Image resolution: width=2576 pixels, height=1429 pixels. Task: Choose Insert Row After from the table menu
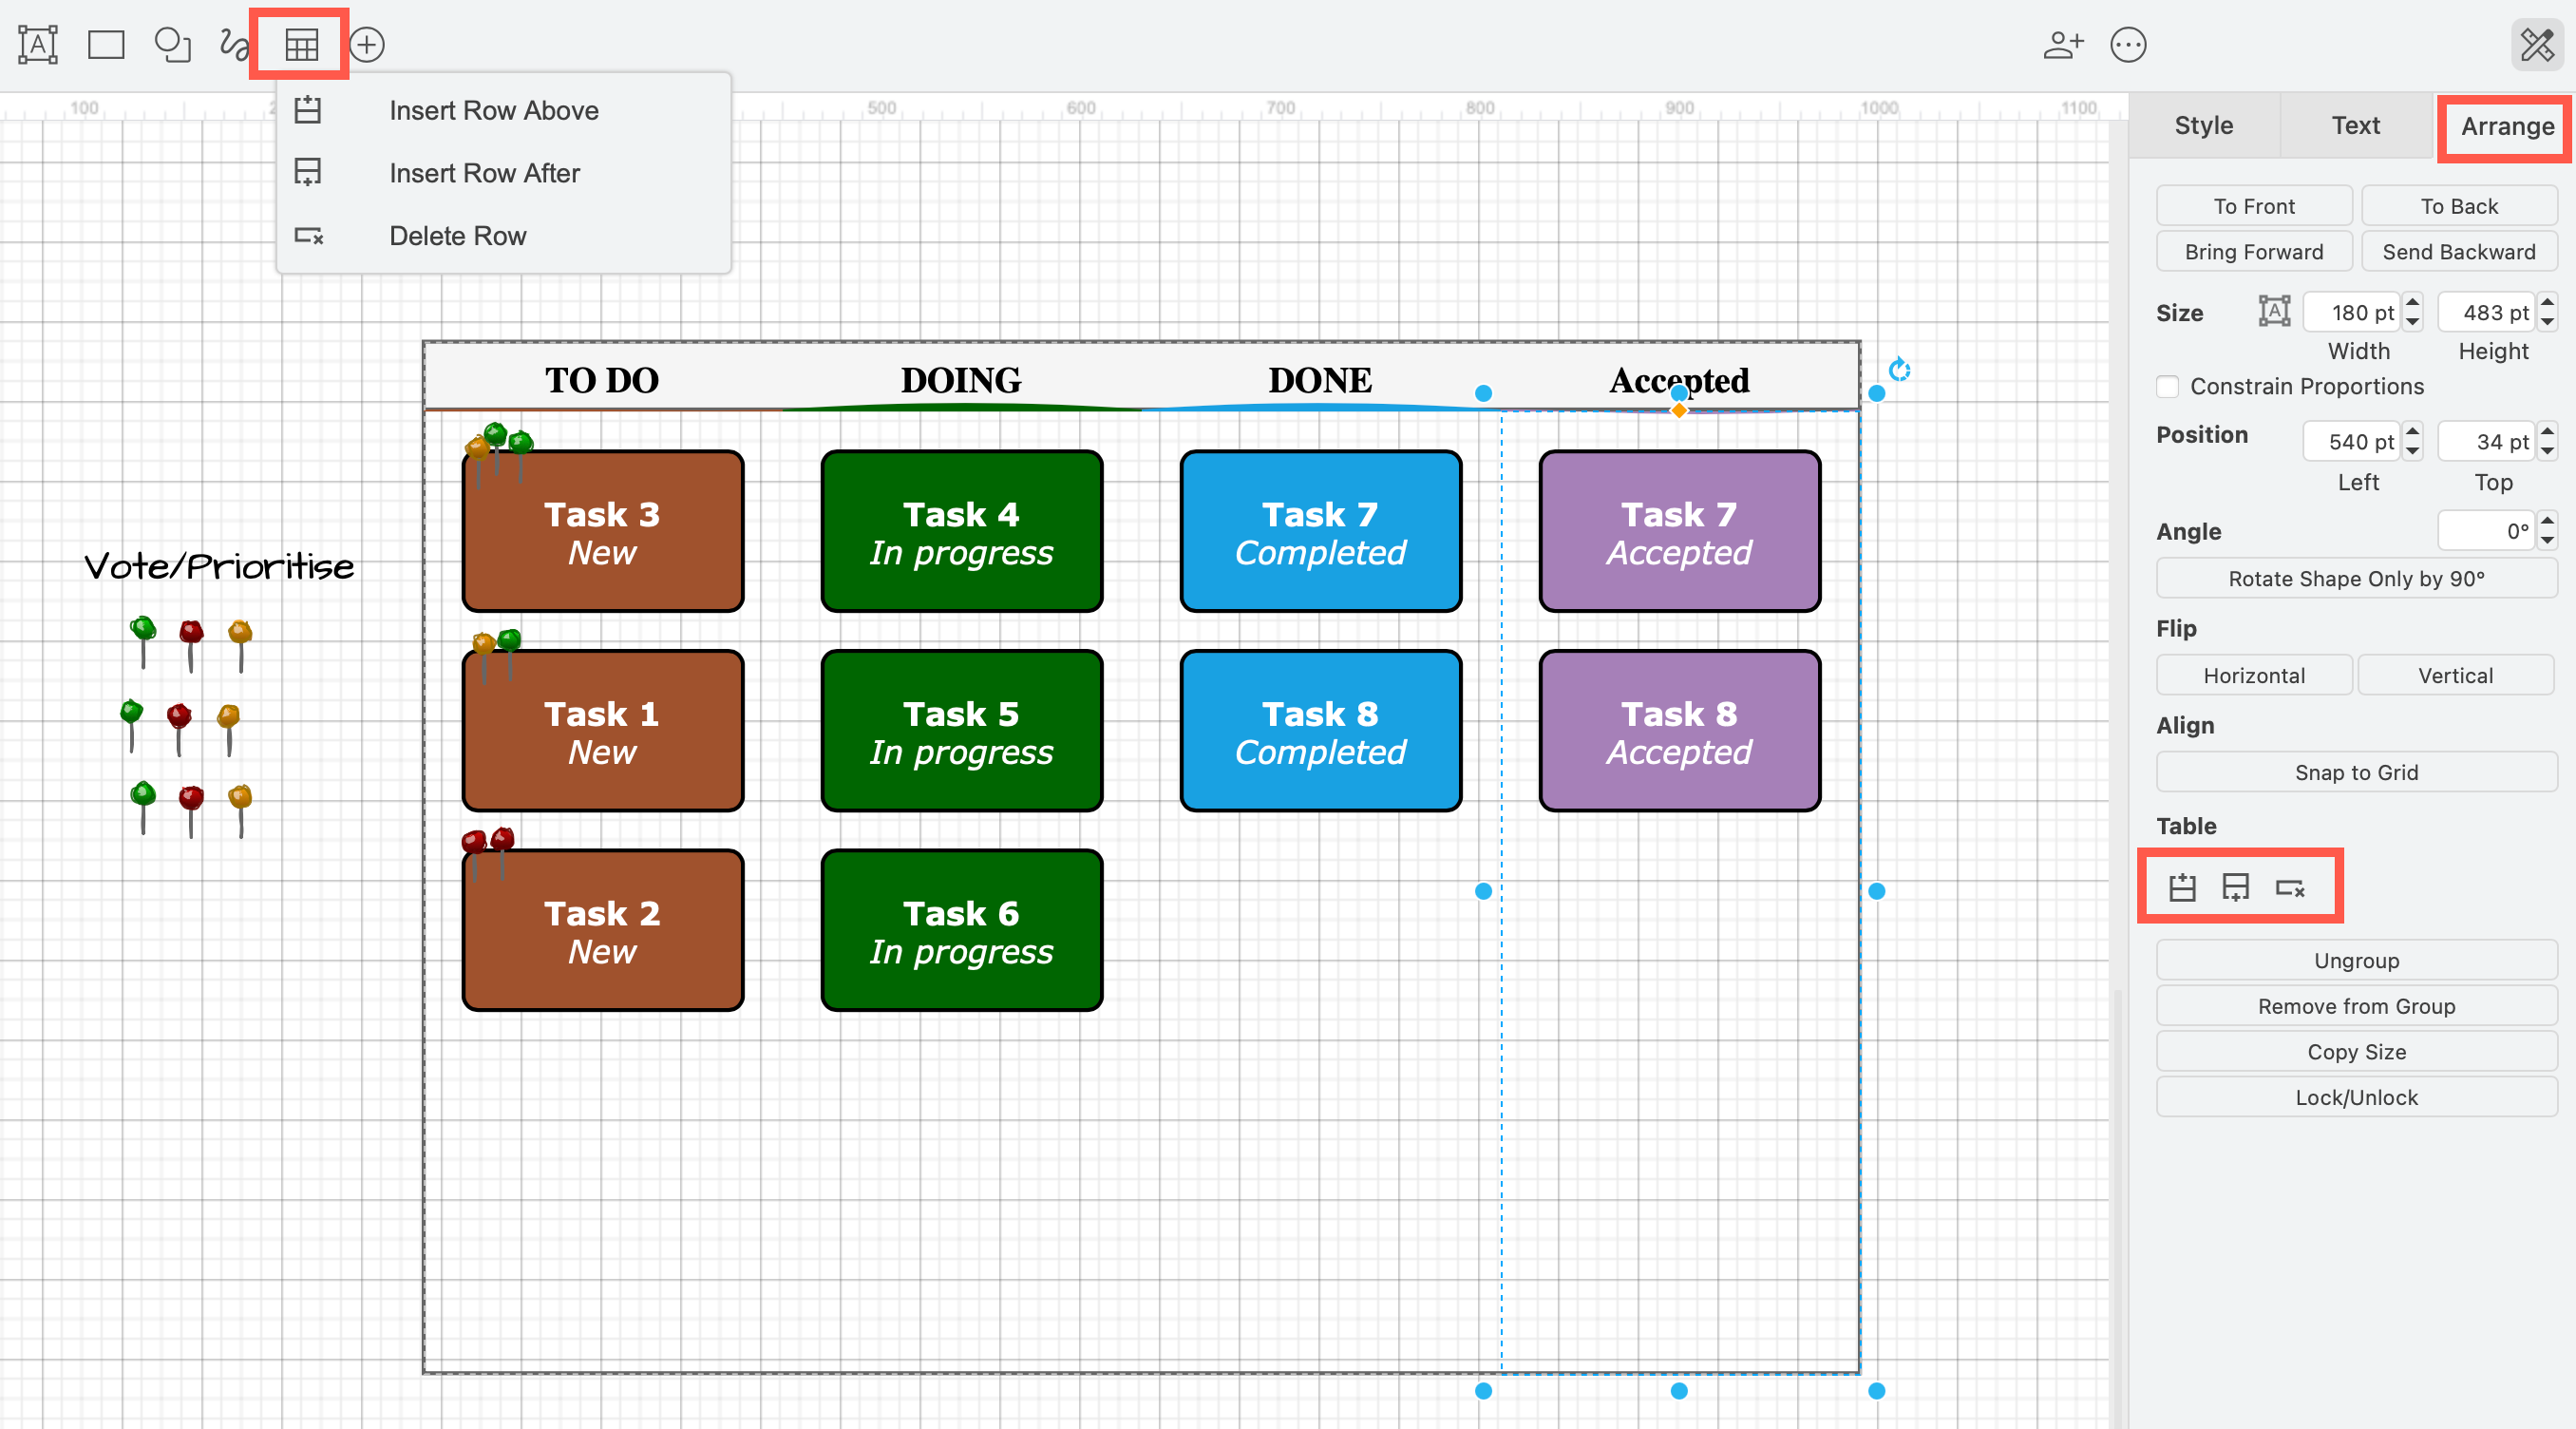pos(484,172)
